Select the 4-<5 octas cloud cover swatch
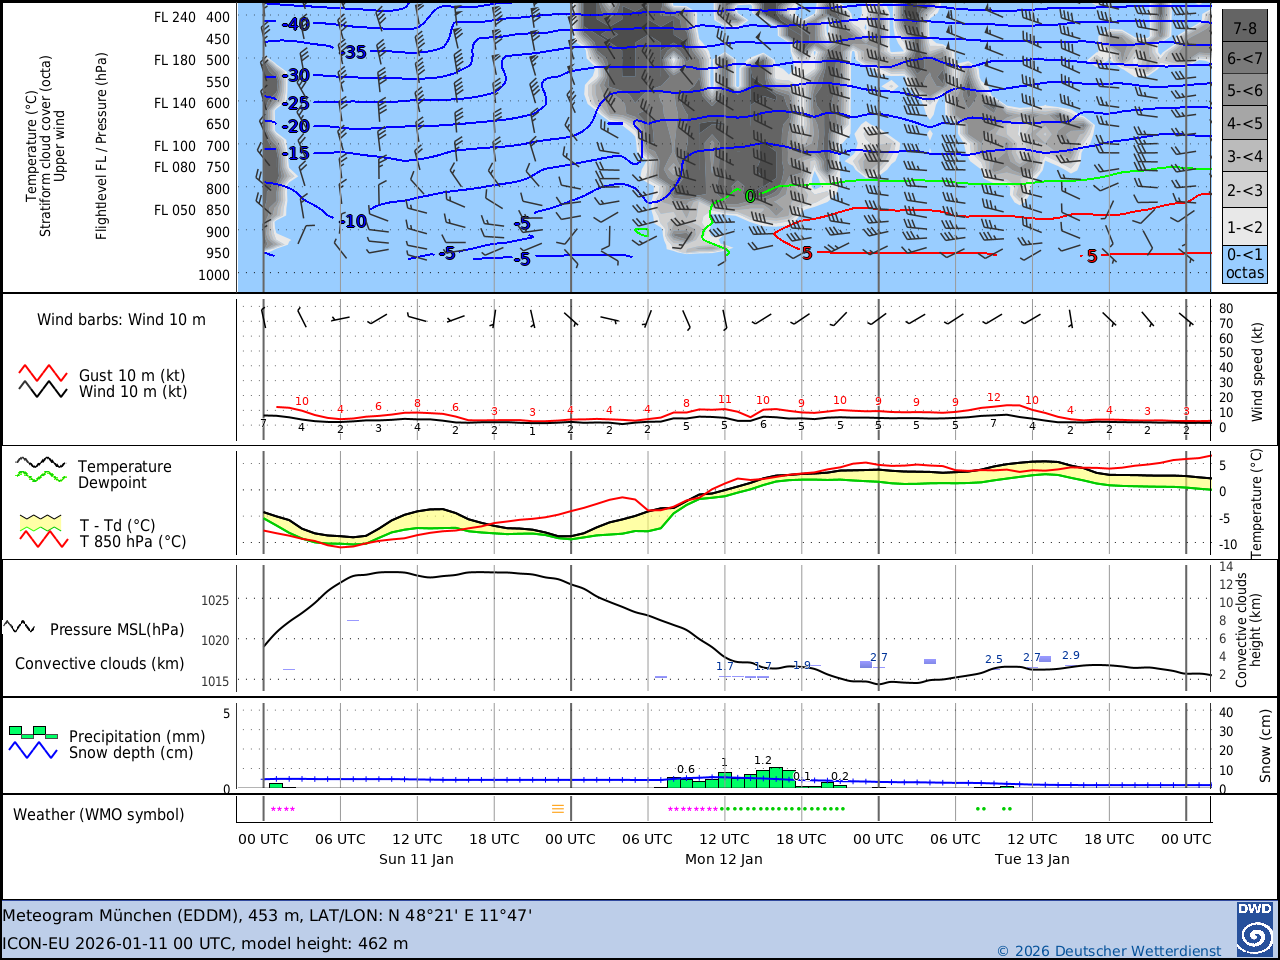The height and width of the screenshot is (960, 1280). [x=1245, y=124]
